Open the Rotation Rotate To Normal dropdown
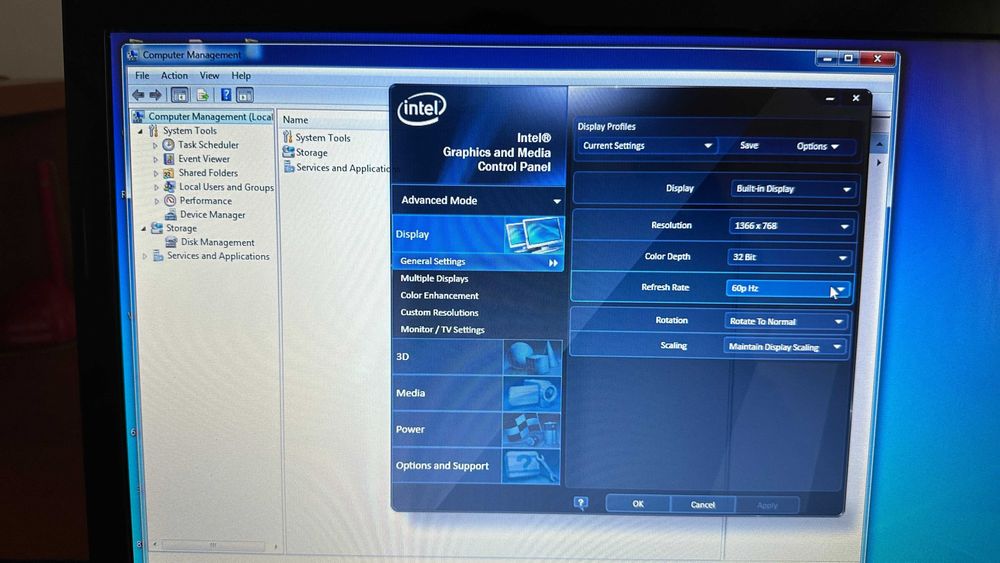Screen dimensions: 1000x563 point(786,321)
